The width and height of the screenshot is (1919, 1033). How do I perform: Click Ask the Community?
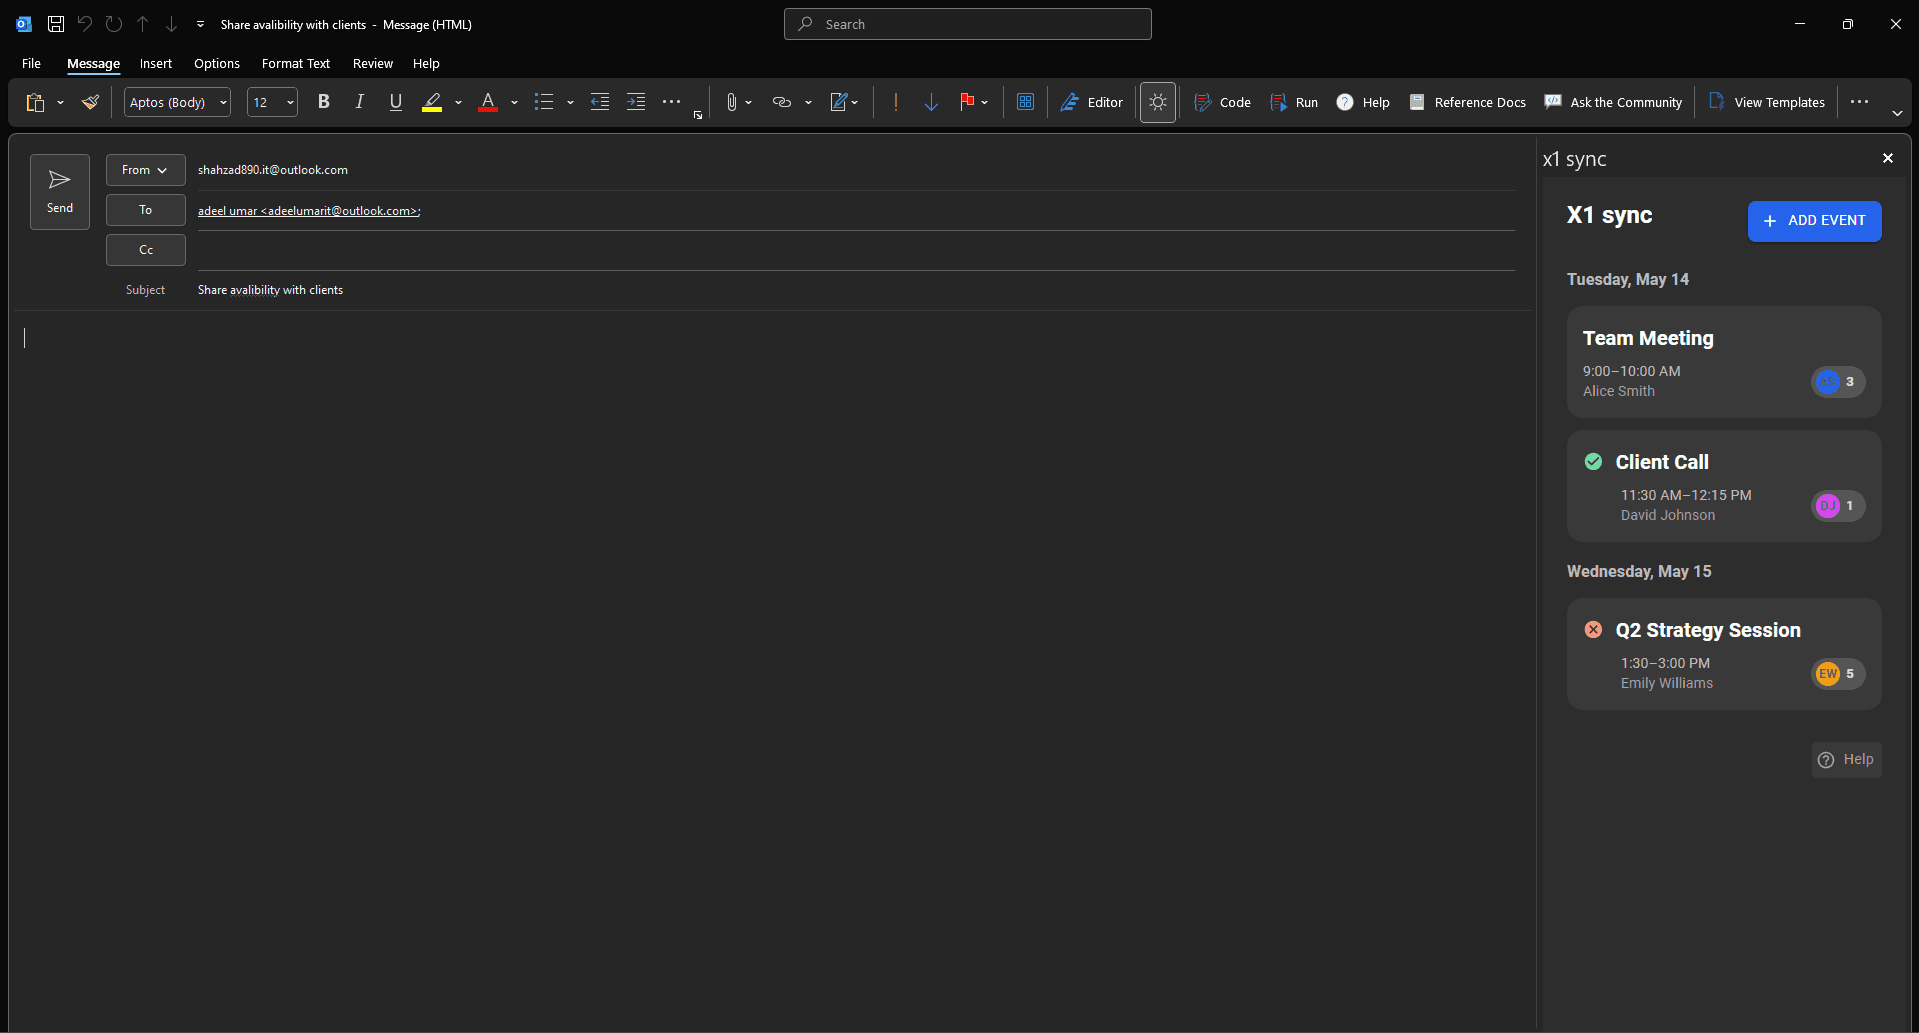pos(1613,102)
